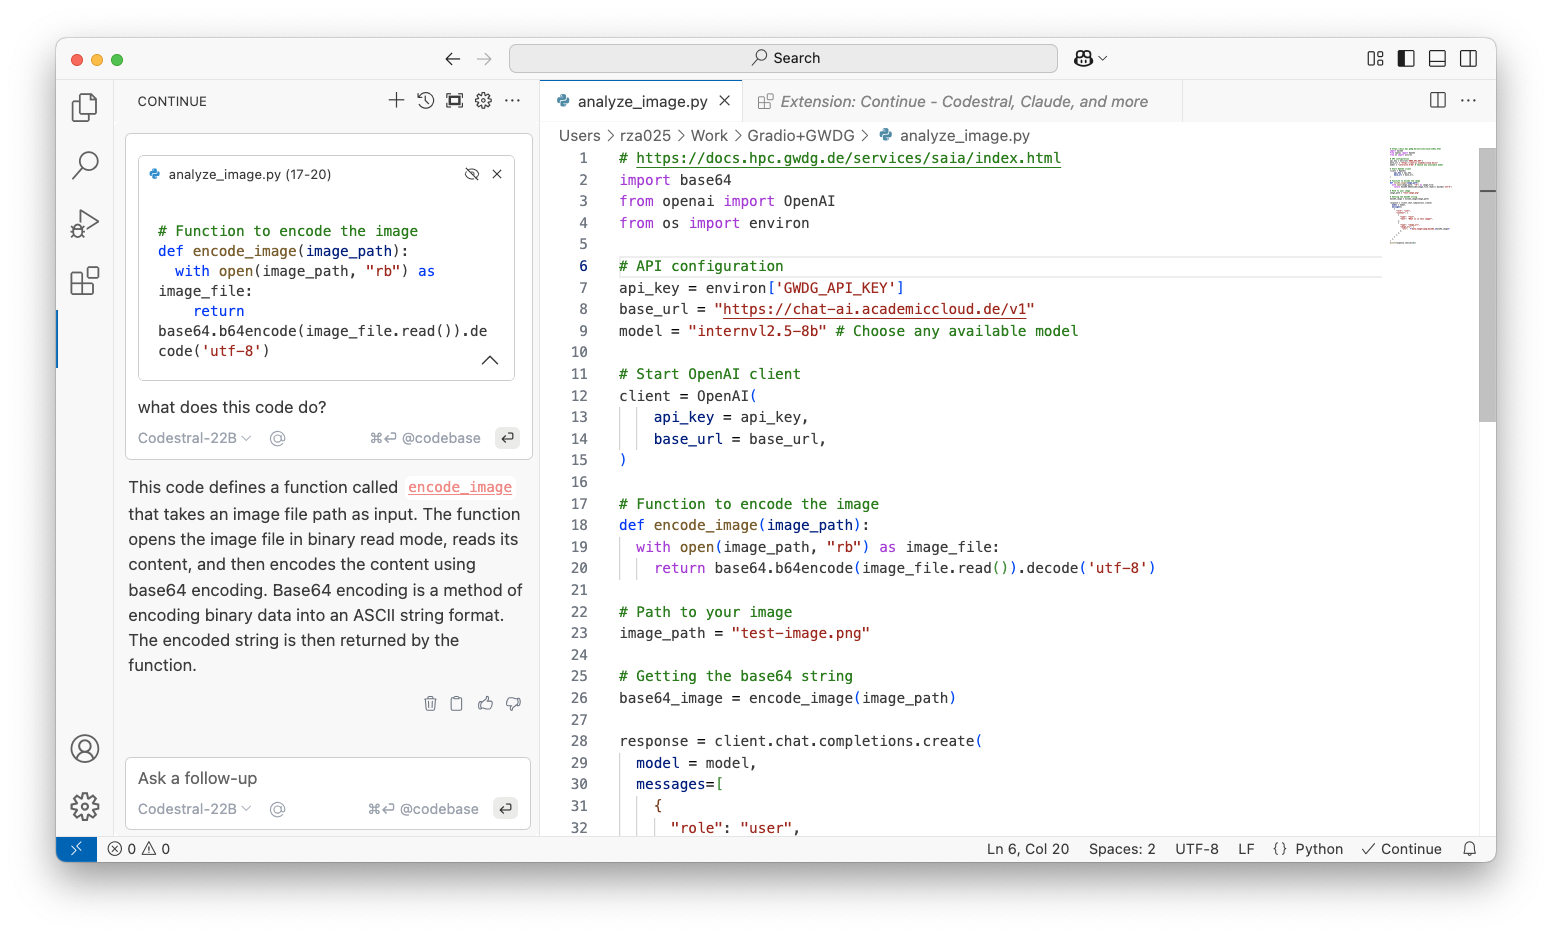Image resolution: width=1552 pixels, height=936 pixels.
Task: Toggle the bottom panel visibility
Action: 1437,58
